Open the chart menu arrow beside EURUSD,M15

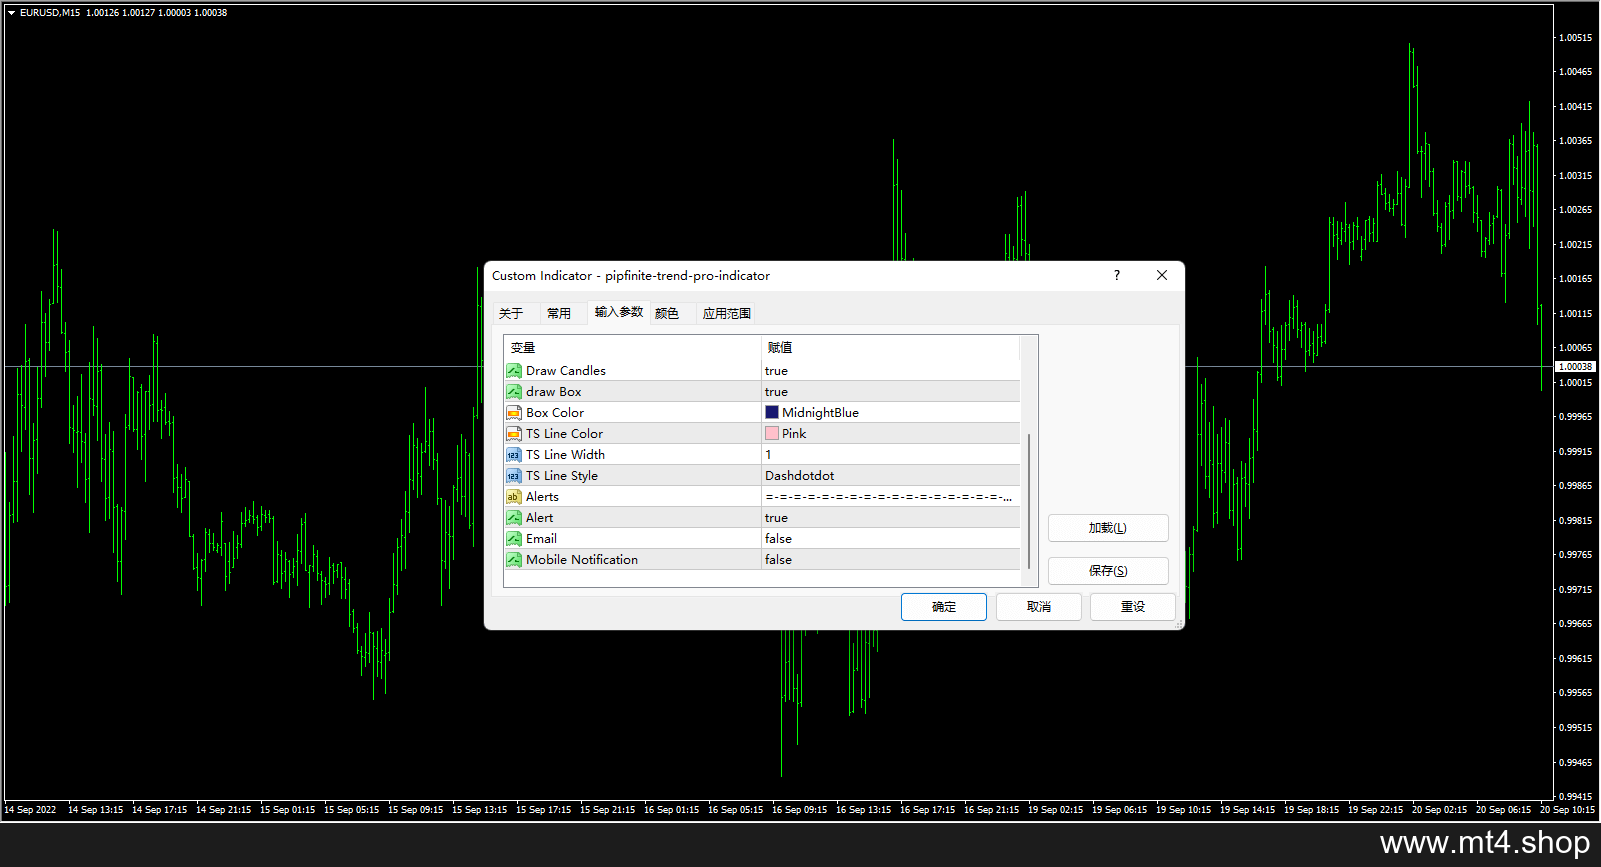11,13
